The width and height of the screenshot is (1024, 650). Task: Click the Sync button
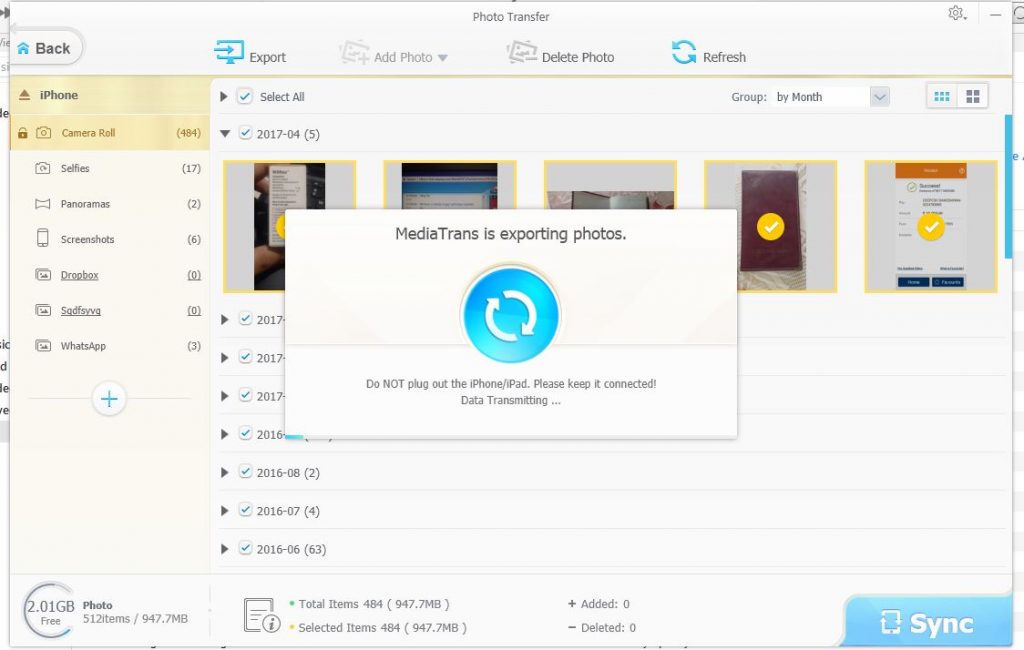point(927,623)
